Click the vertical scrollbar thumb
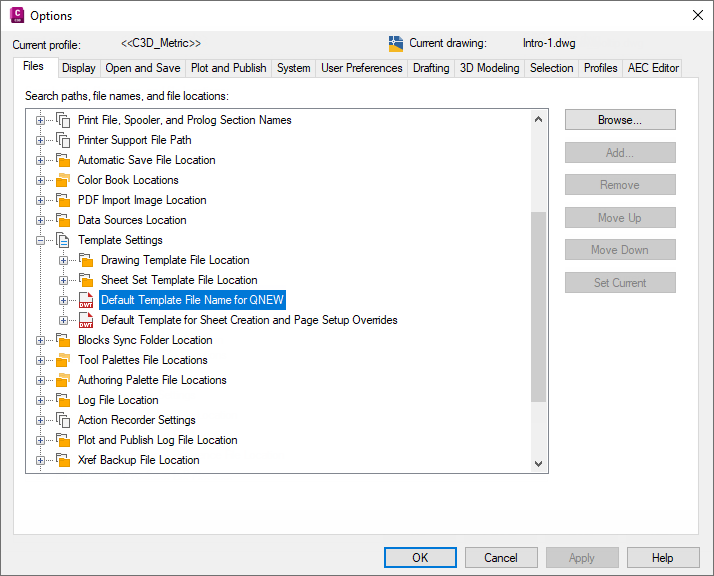 (x=538, y=306)
